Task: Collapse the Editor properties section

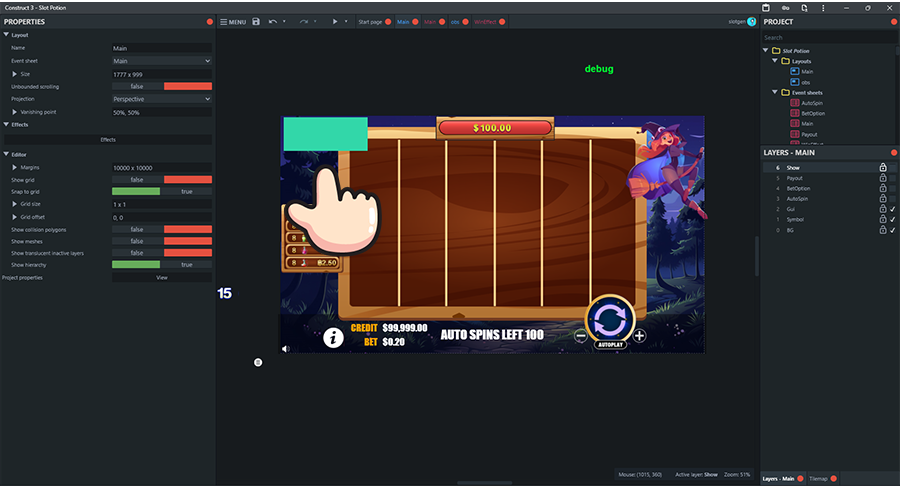Action: [6, 154]
